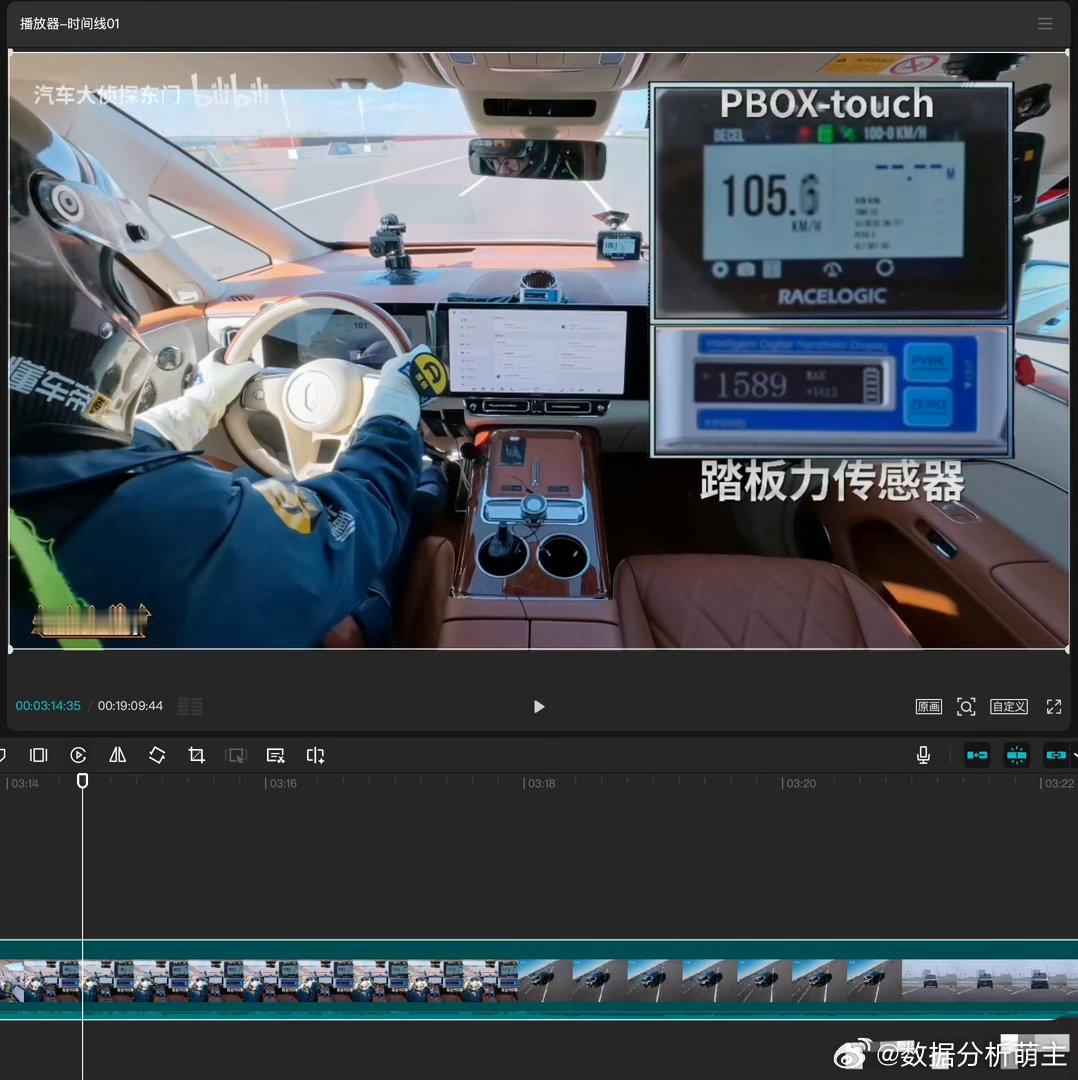This screenshot has width=1078, height=1080.
Task: Toggle main track magnet snapping
Action: point(977,756)
